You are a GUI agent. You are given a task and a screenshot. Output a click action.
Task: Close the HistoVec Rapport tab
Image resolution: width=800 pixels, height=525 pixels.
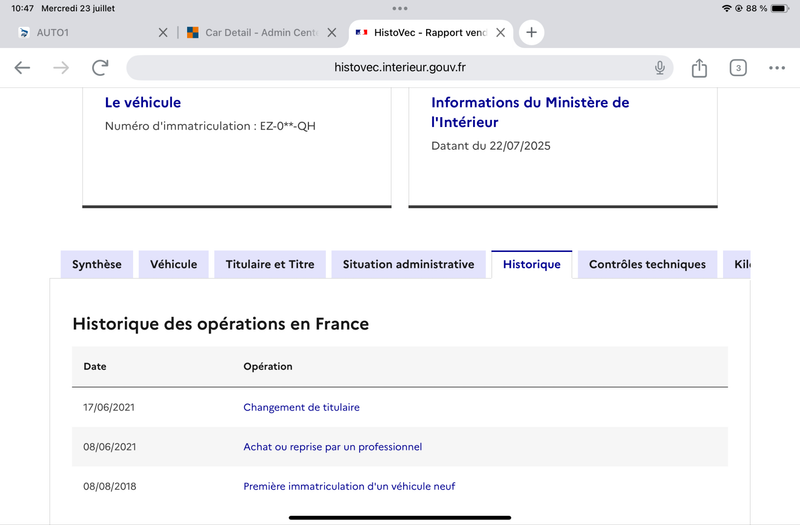(x=501, y=32)
